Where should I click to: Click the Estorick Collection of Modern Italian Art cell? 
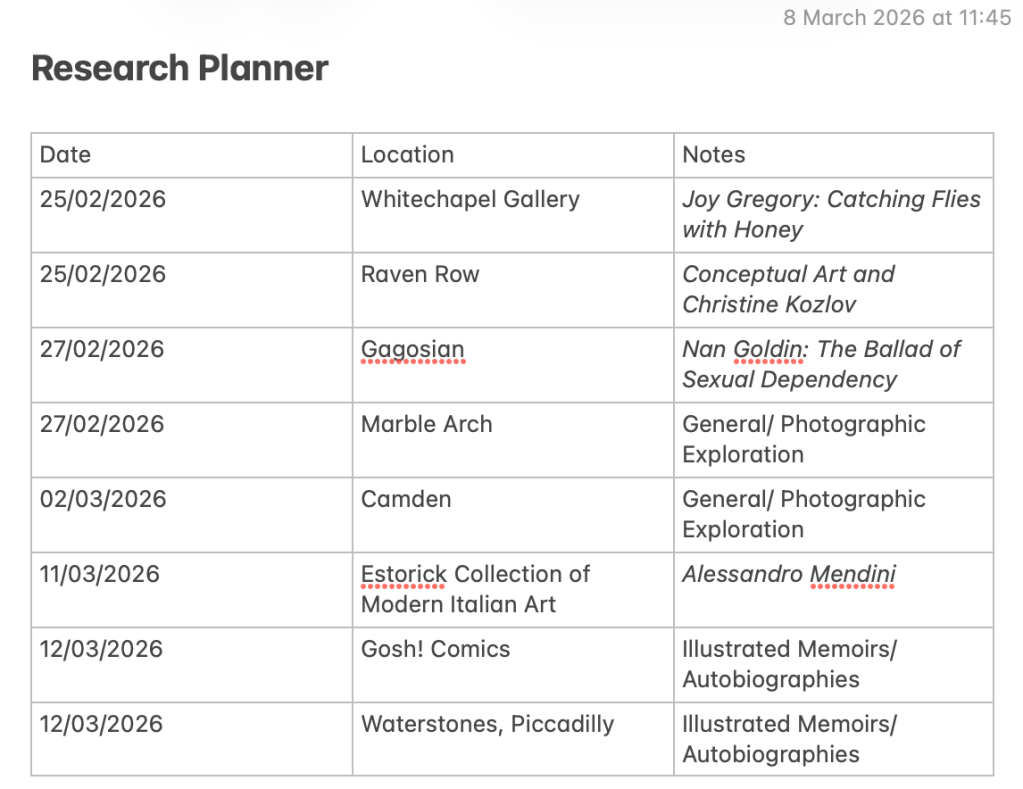(475, 589)
